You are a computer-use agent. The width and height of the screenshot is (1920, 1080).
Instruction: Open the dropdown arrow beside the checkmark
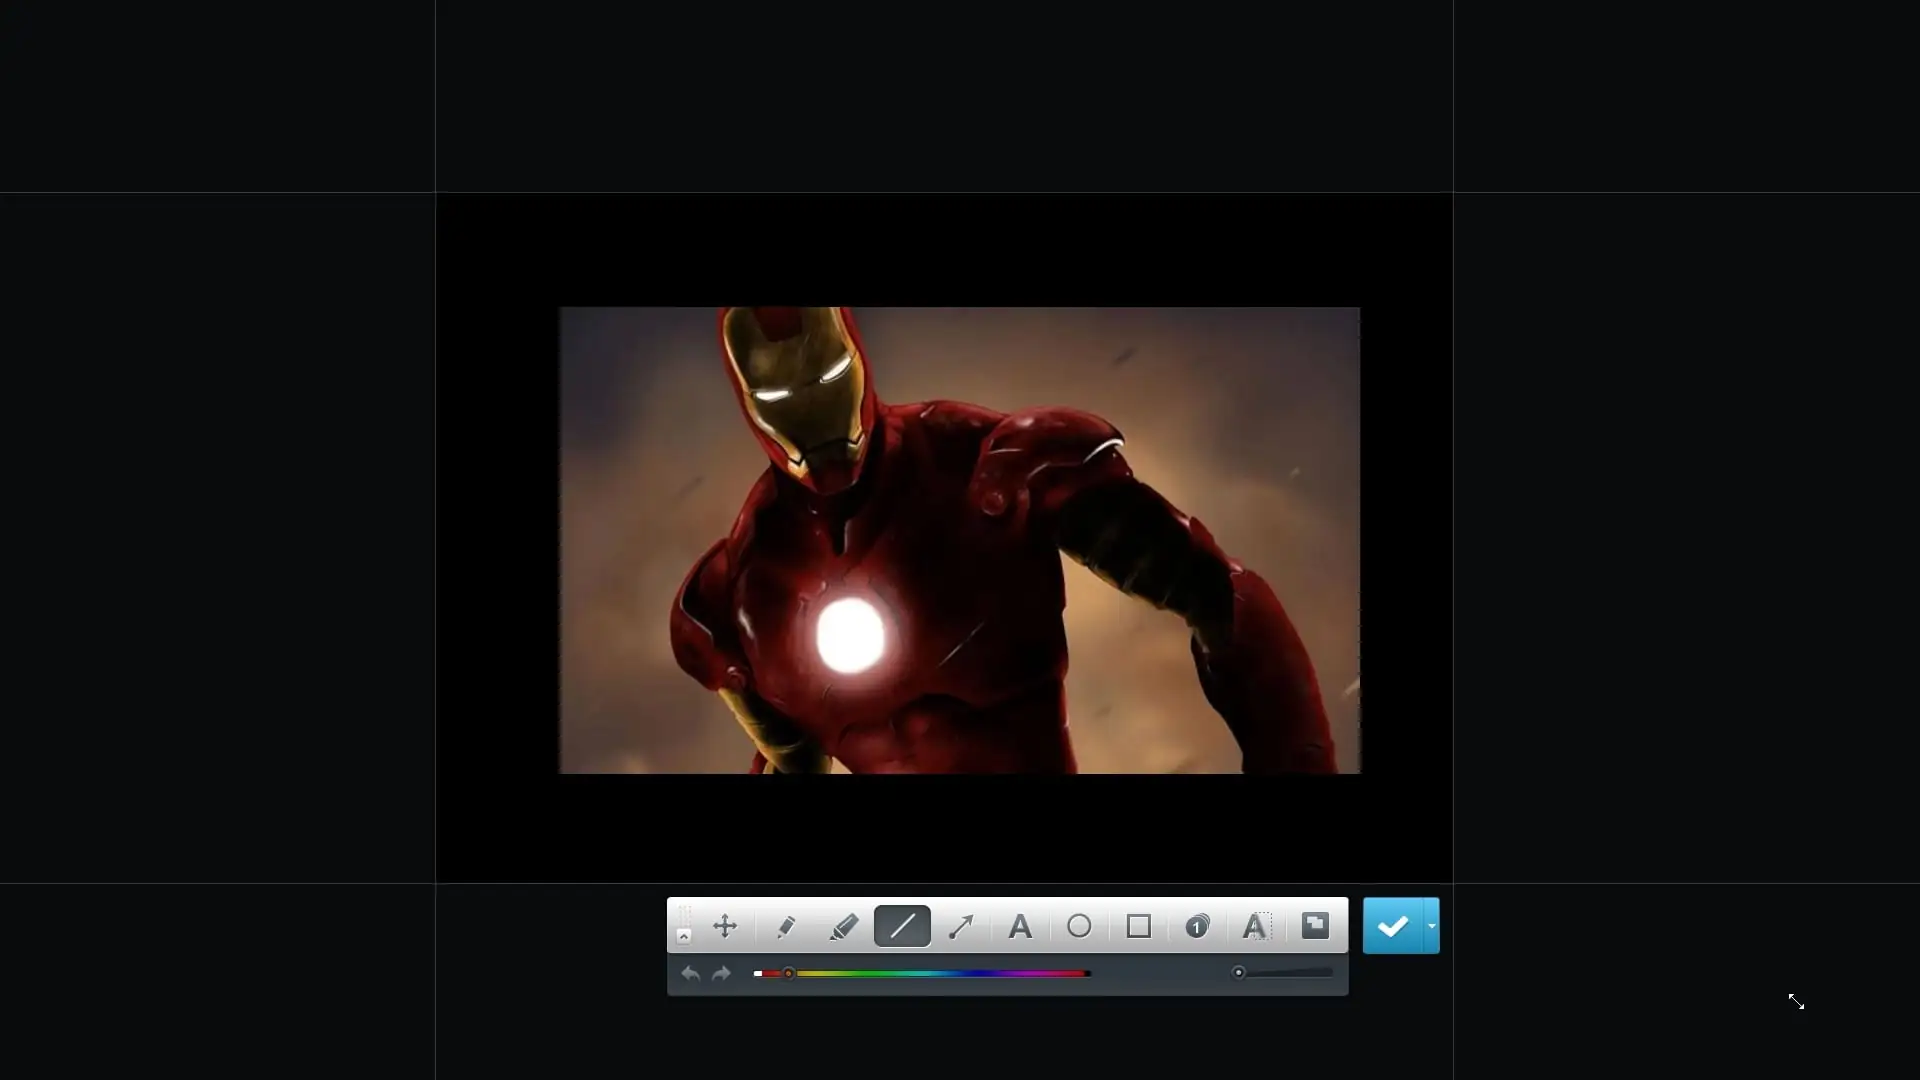tap(1432, 926)
